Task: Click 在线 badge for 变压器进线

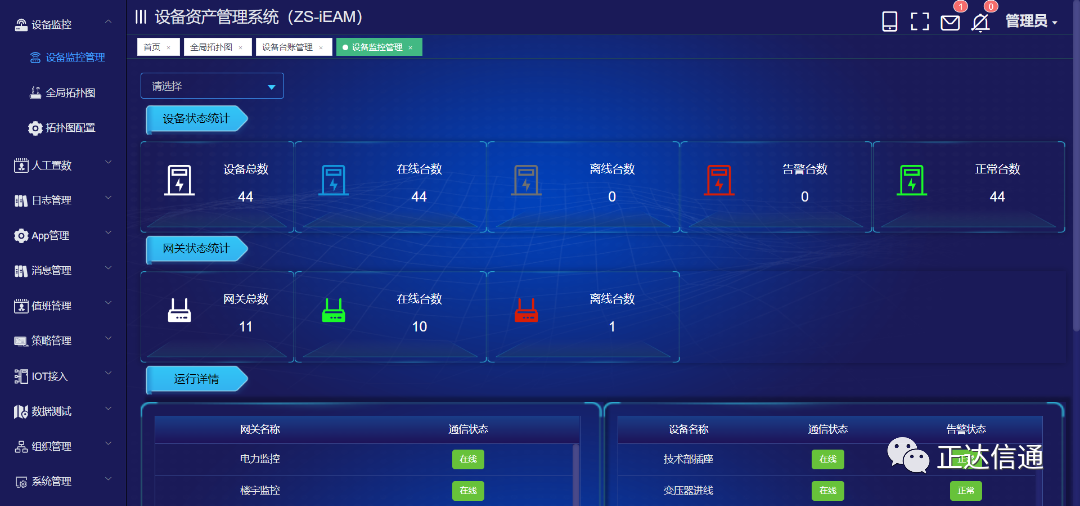Action: (828, 491)
